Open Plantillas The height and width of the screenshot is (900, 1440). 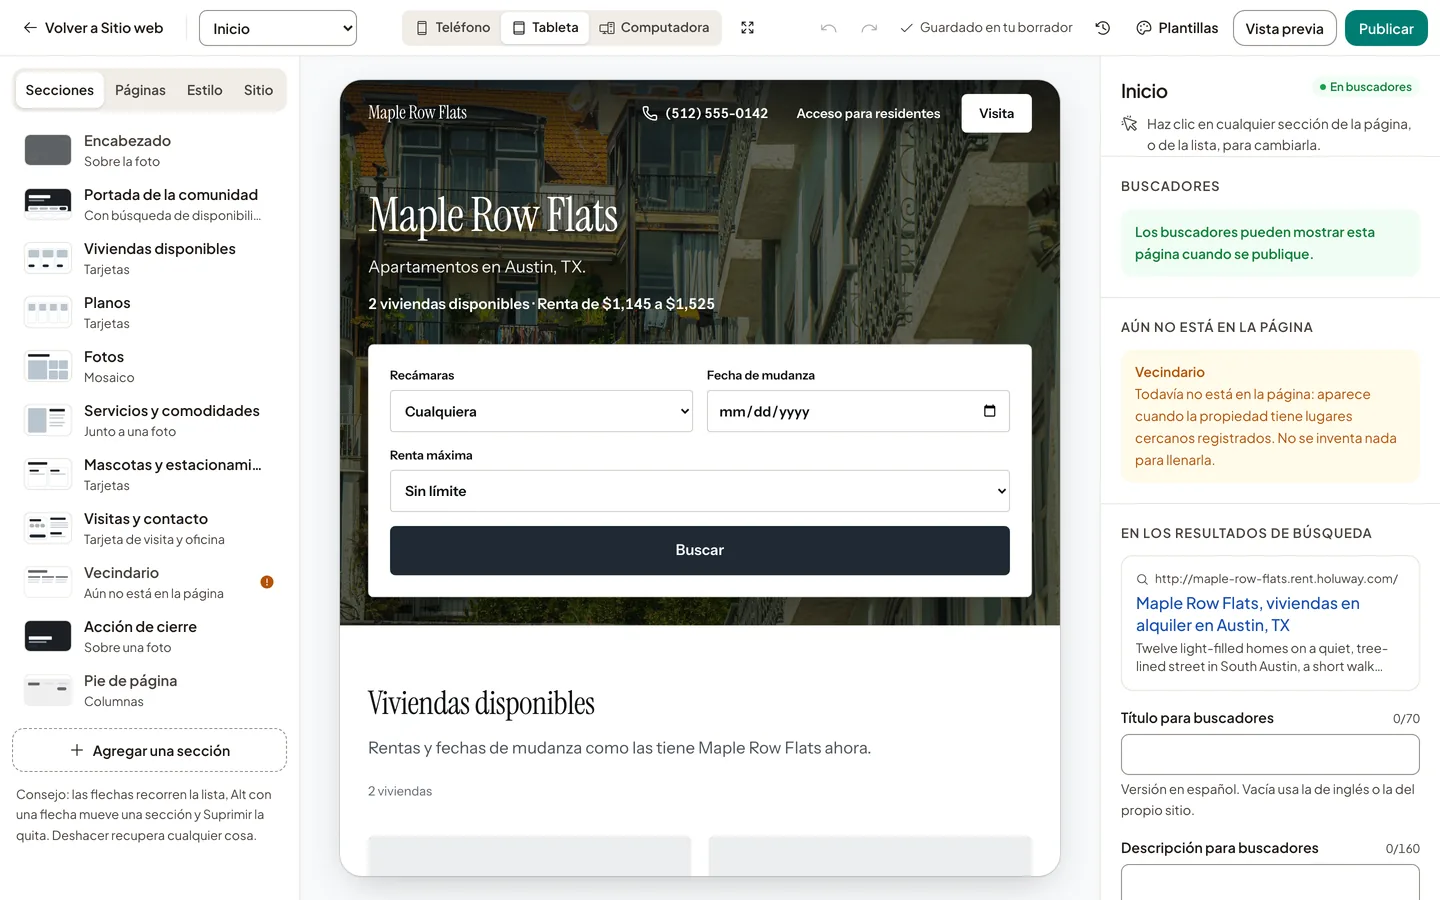click(x=1177, y=28)
